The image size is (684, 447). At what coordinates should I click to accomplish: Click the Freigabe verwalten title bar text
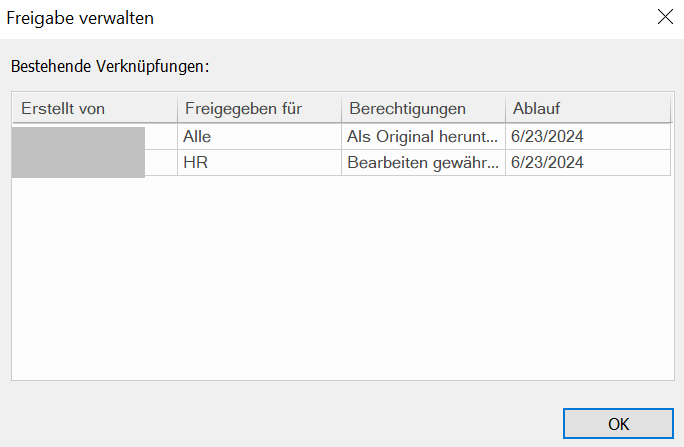[x=81, y=18]
